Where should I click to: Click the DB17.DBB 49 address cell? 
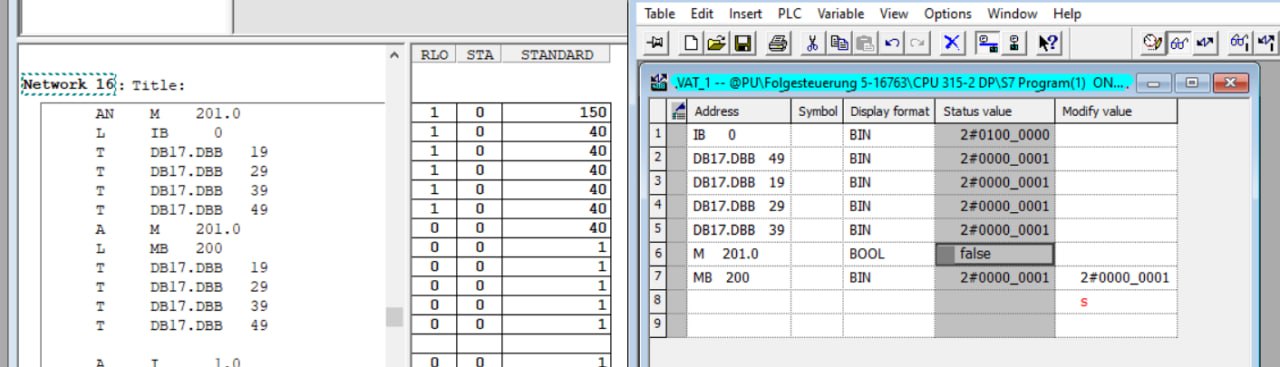[739, 158]
